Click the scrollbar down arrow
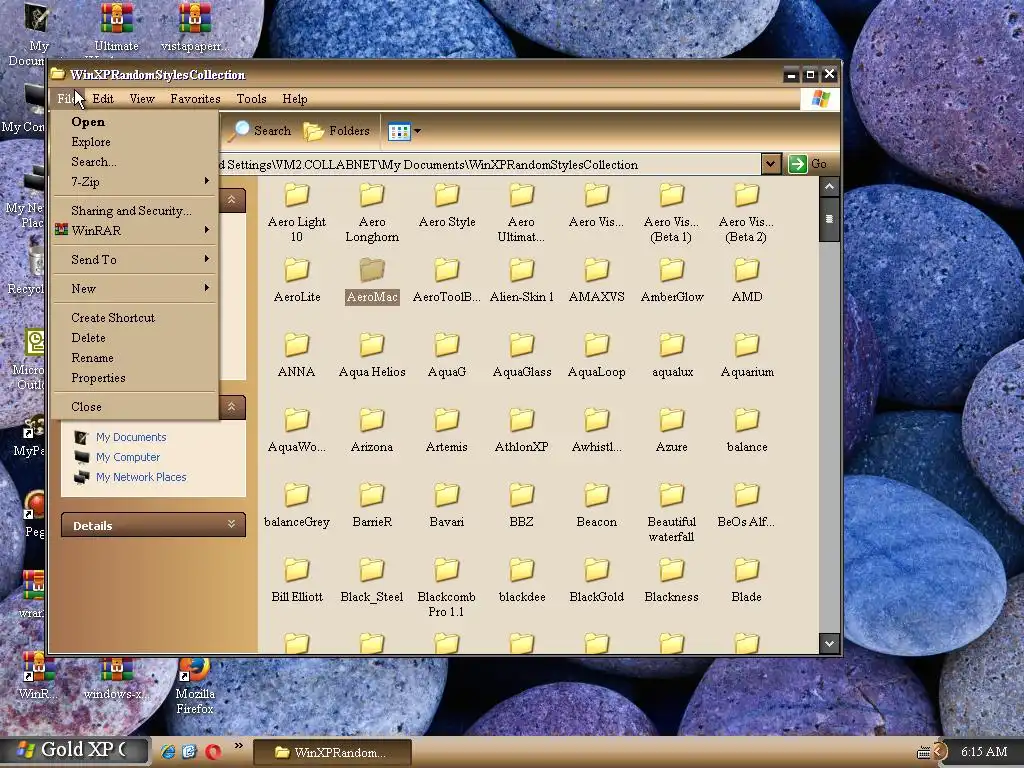 tap(829, 643)
